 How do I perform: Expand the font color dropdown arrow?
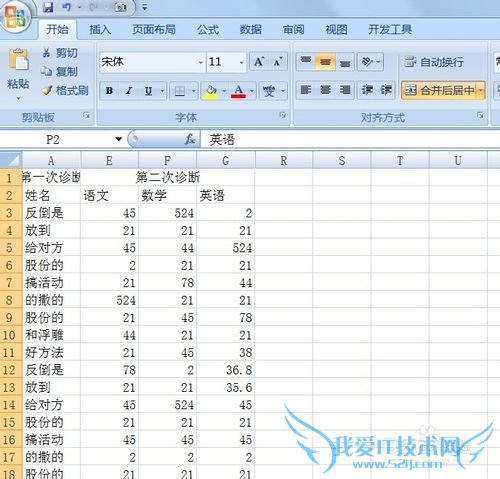252,91
